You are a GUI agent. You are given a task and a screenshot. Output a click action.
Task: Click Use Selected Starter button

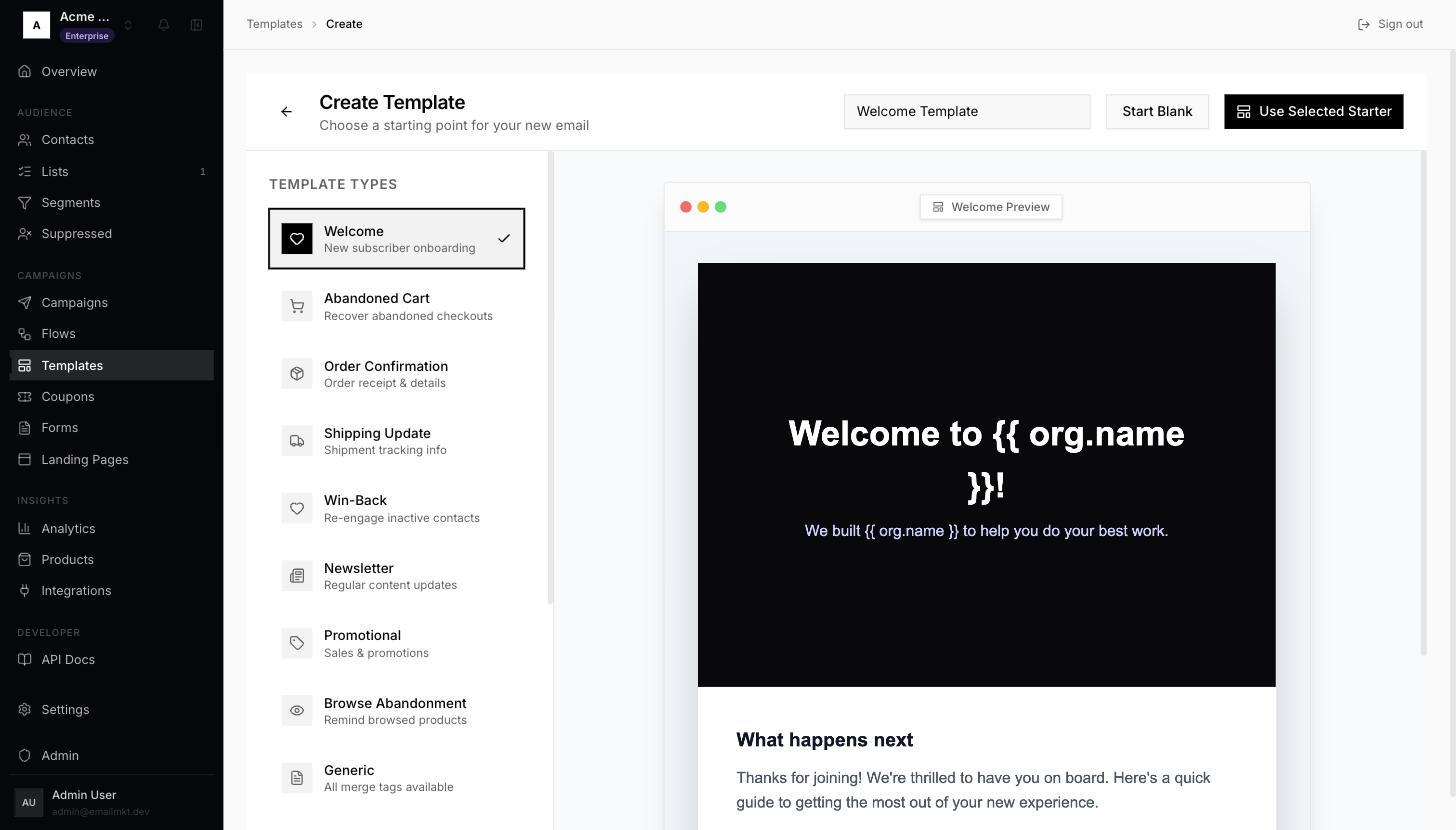click(1314, 112)
